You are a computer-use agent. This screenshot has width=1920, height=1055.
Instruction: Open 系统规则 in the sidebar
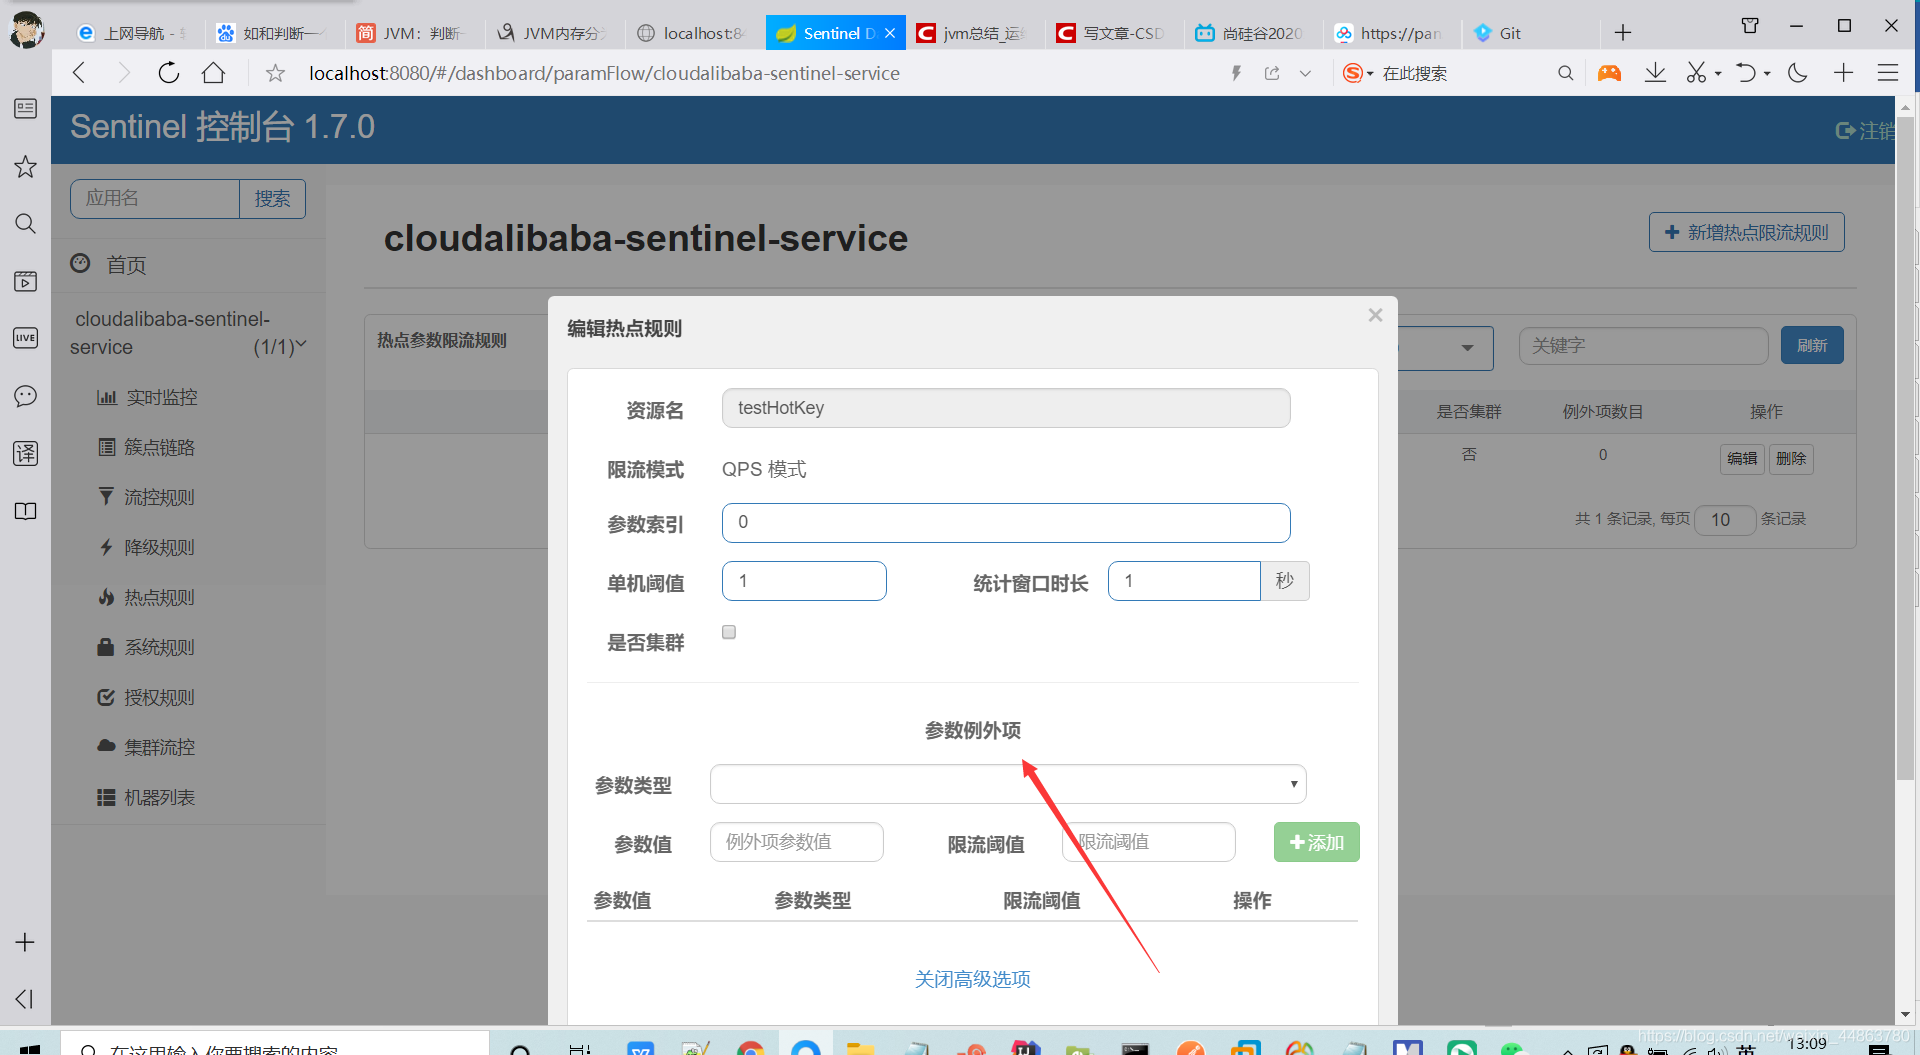[x=147, y=647]
